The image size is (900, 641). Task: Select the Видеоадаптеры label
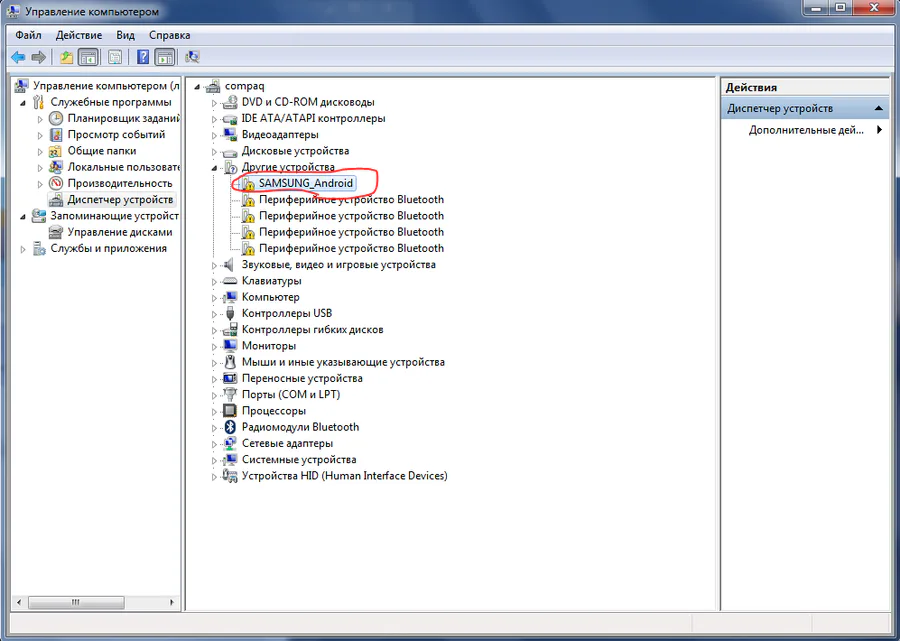click(280, 135)
